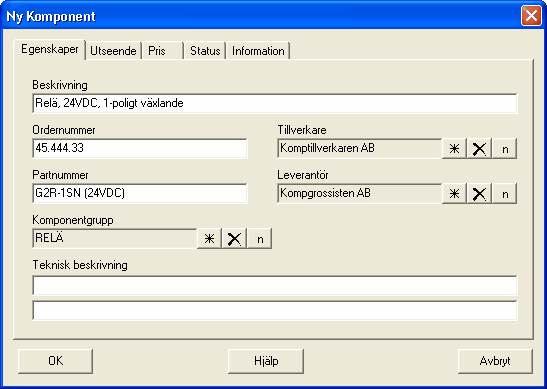Click the Komponentgrupp field showing RELÄ
The width and height of the screenshot is (547, 389).
[115, 238]
